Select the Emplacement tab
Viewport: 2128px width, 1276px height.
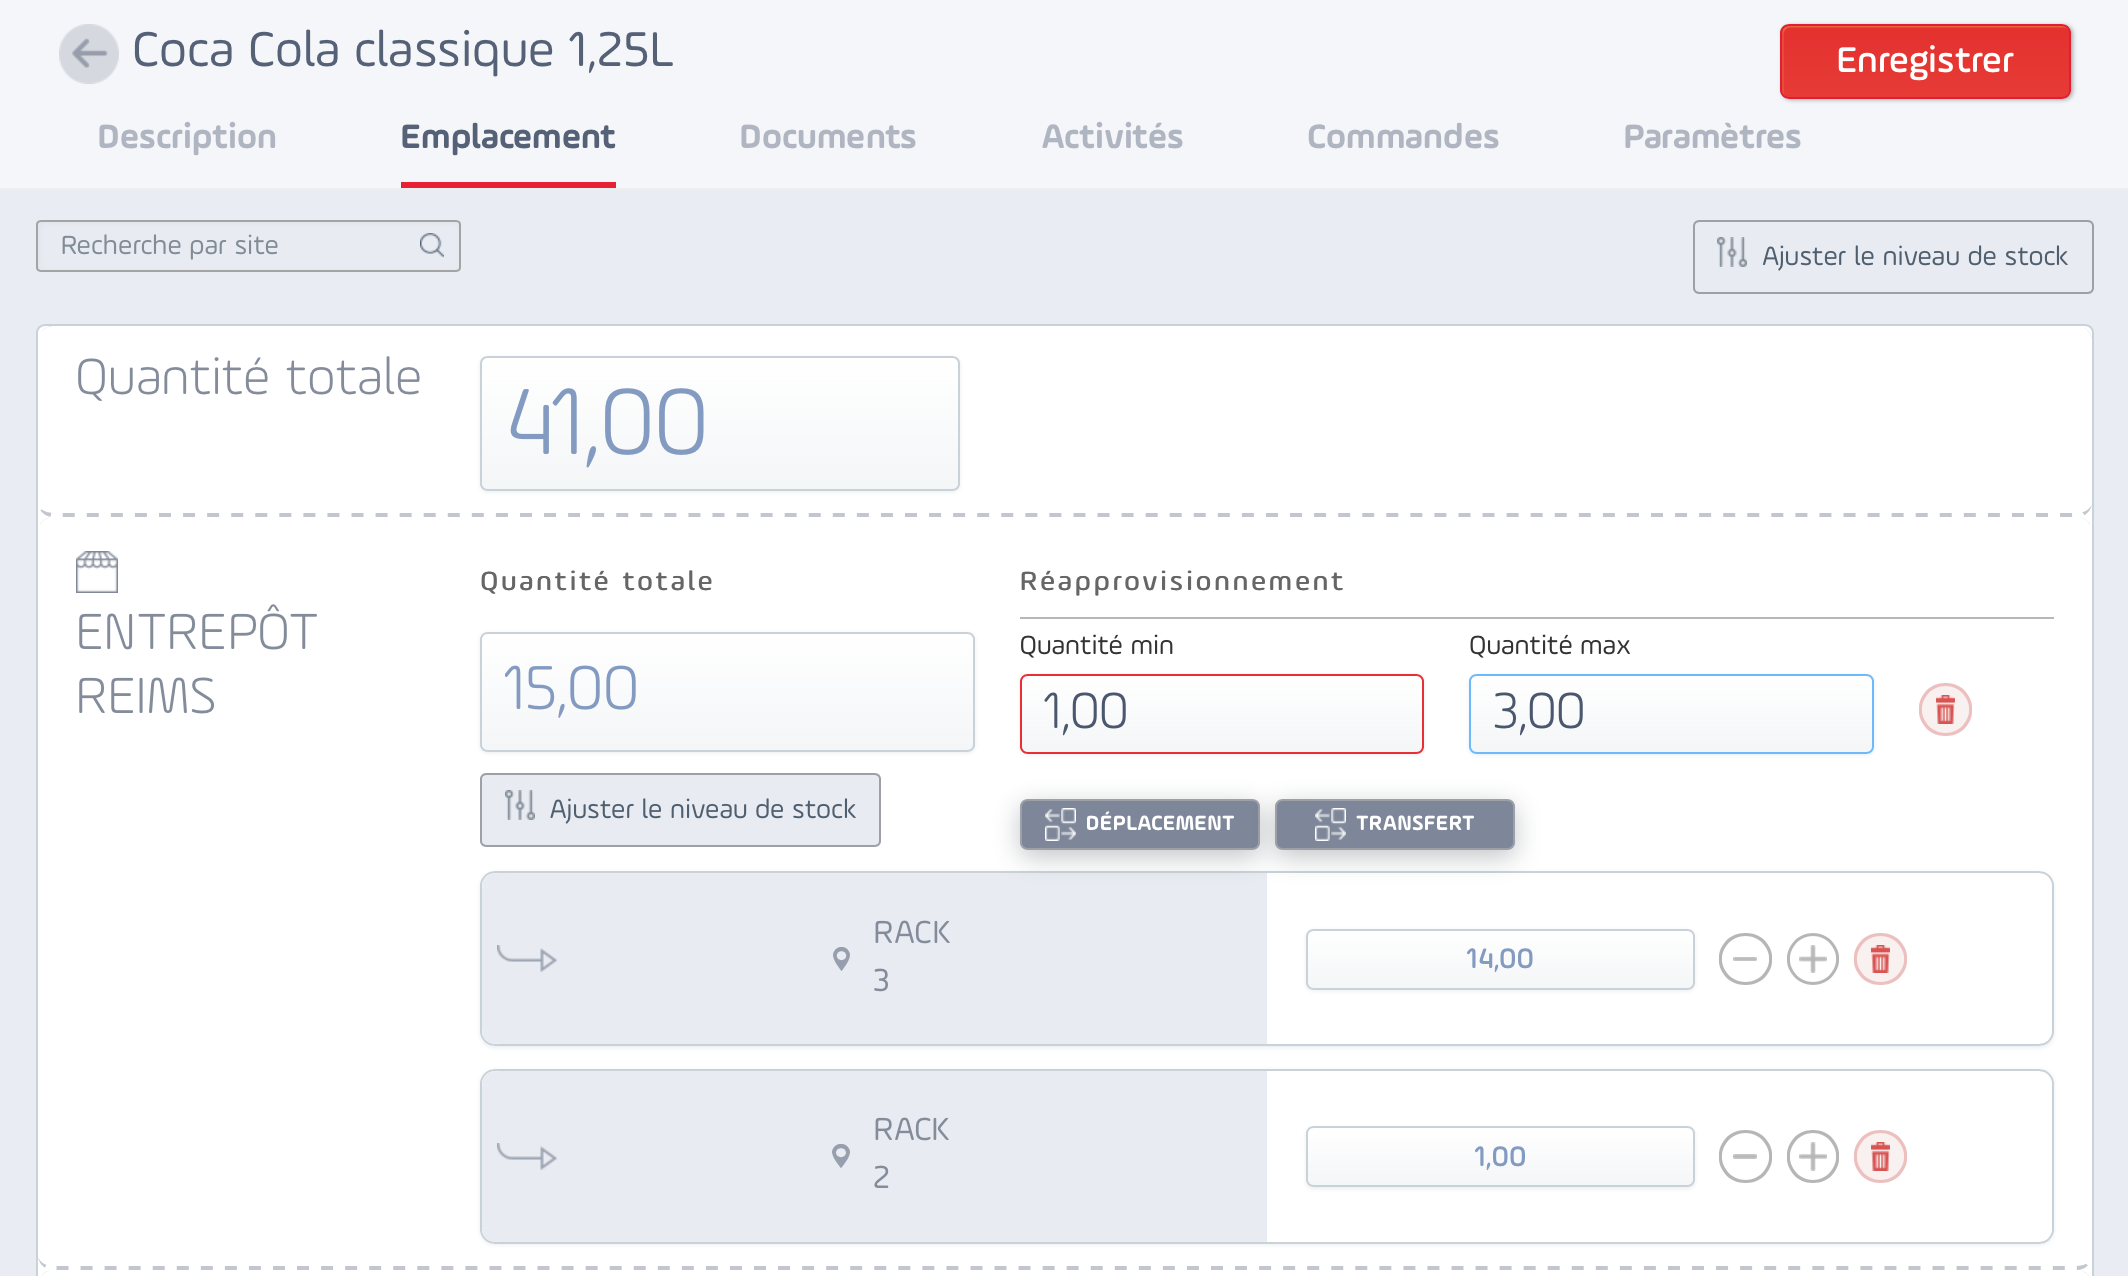coord(508,137)
